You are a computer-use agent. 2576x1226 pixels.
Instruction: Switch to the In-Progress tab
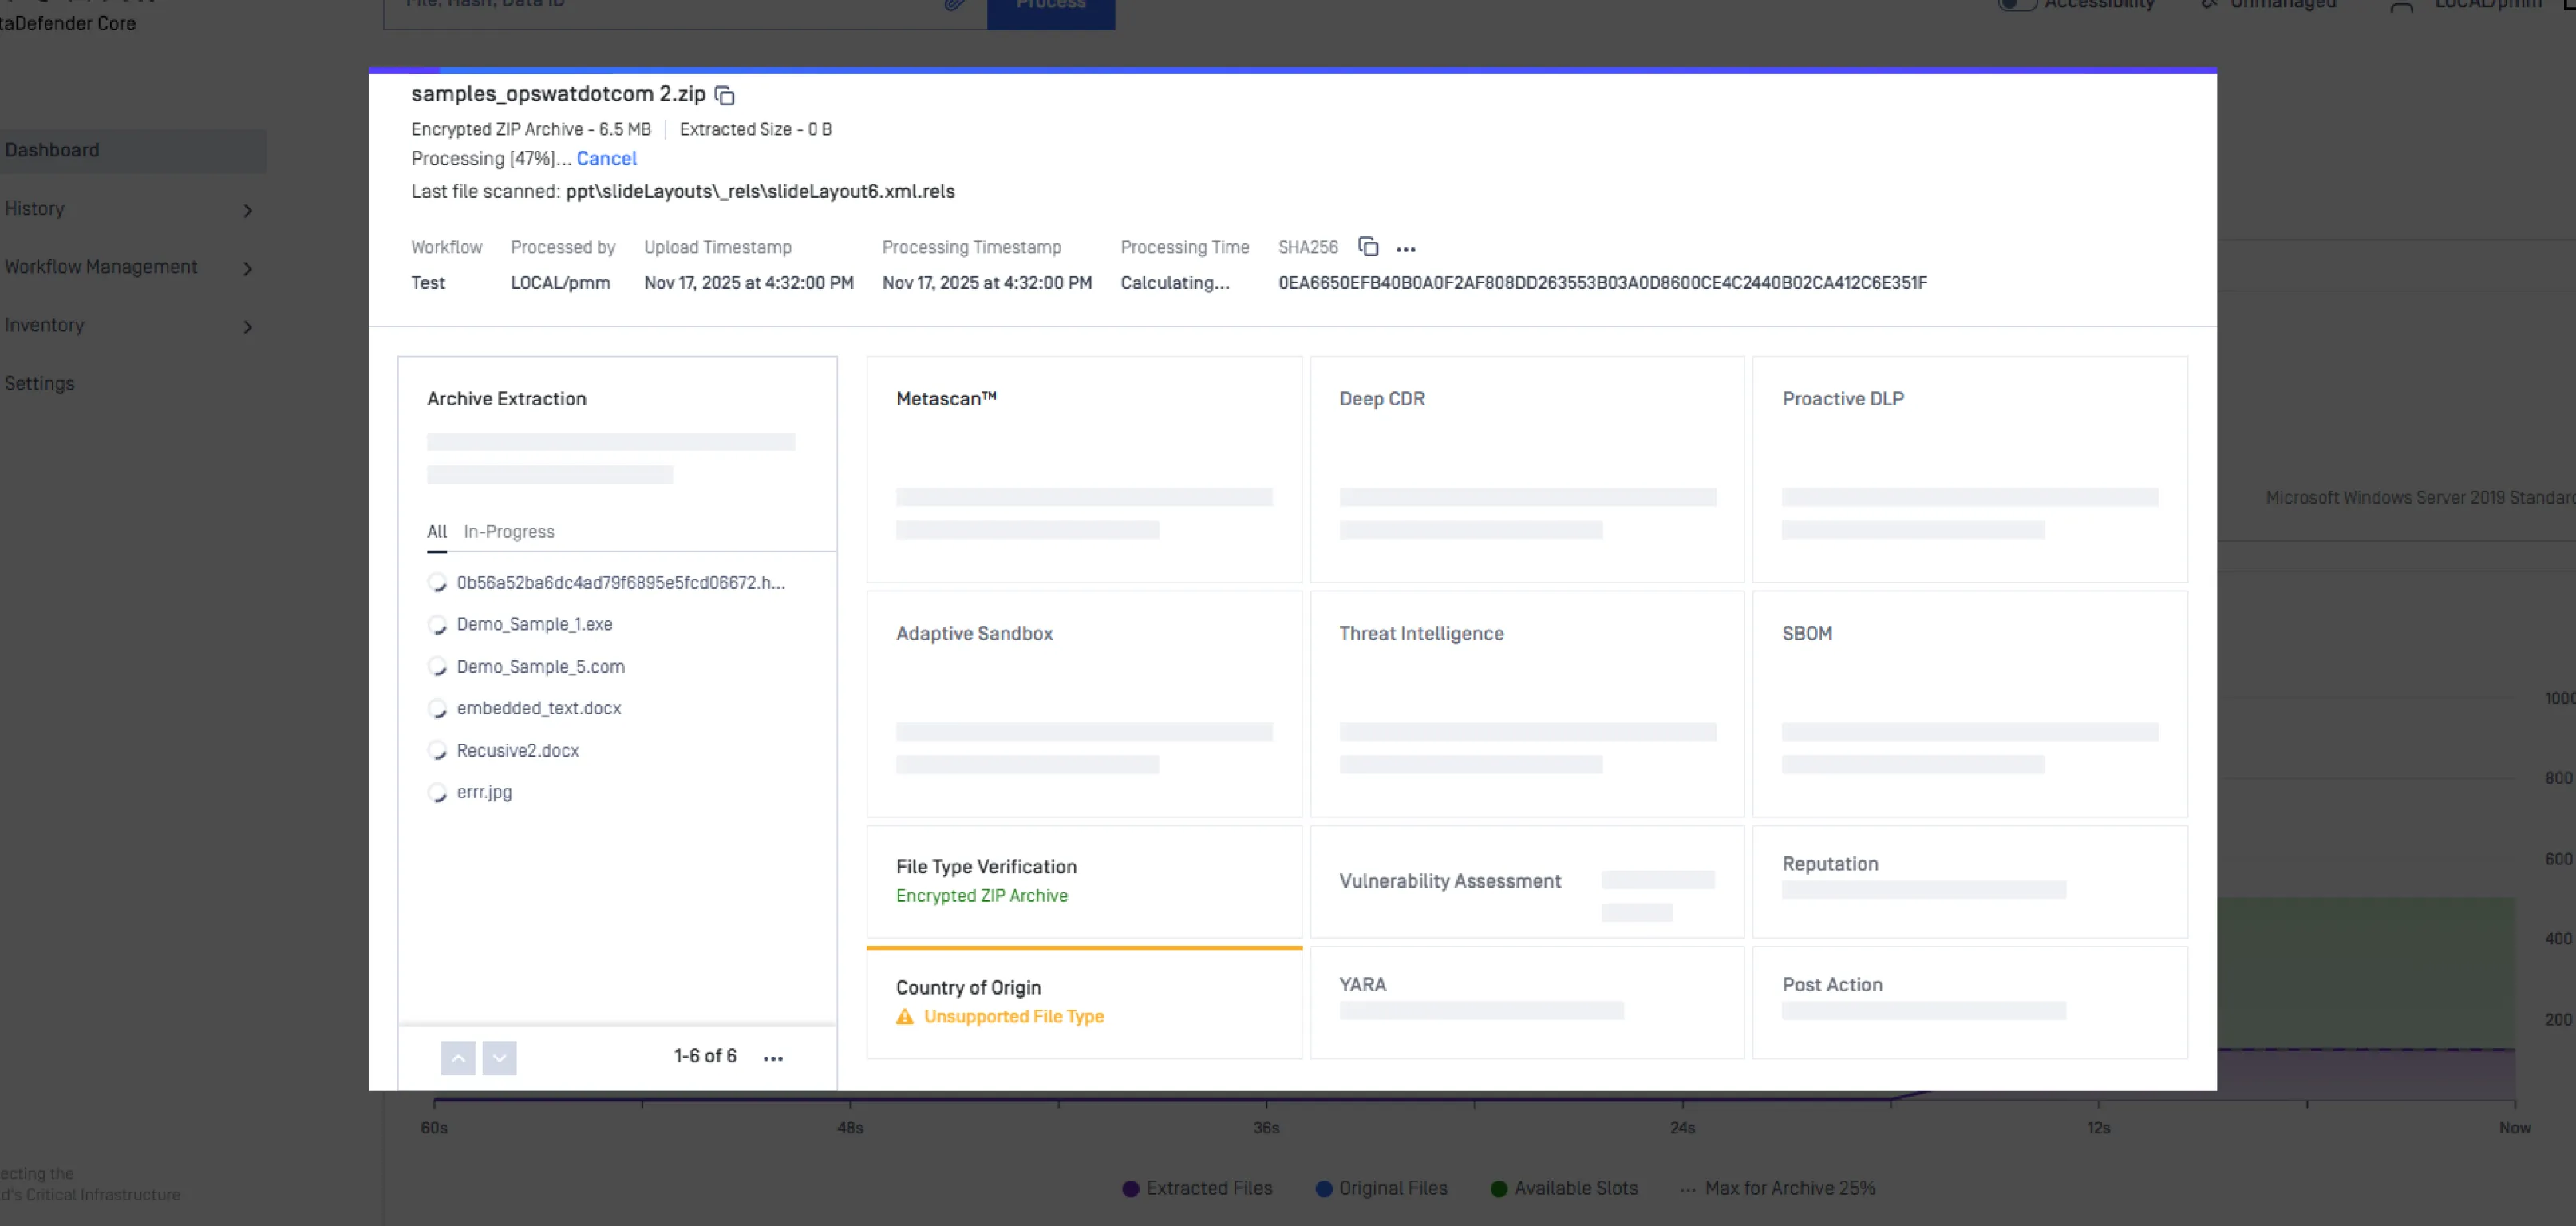pos(508,532)
